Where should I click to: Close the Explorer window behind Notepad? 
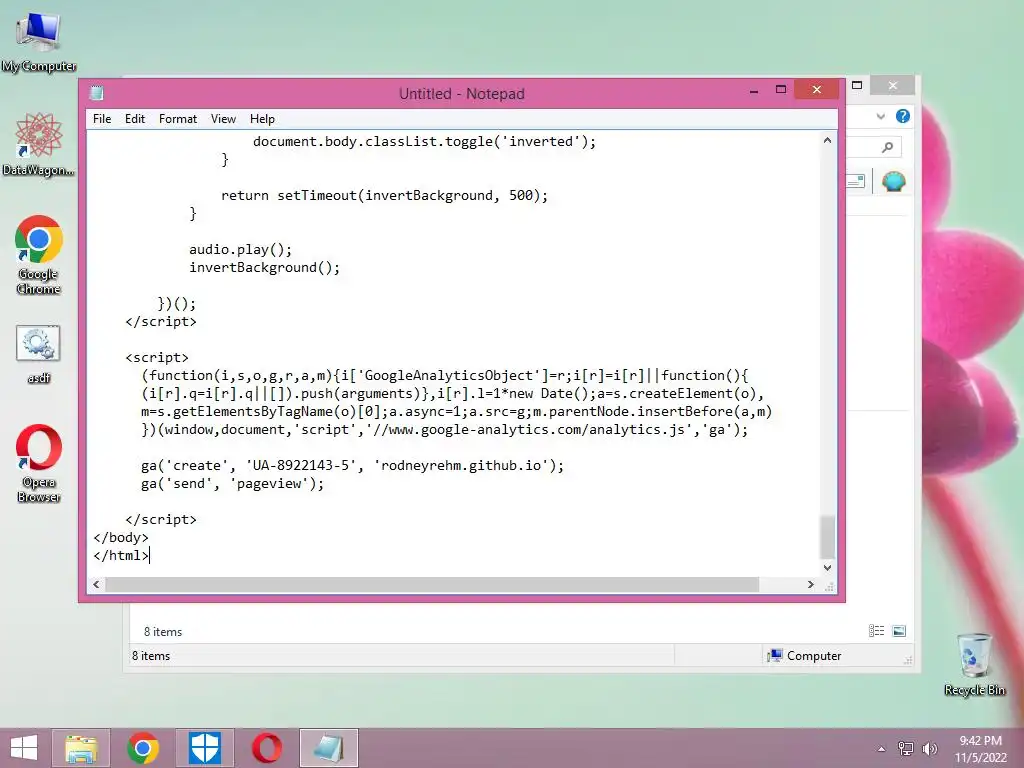pos(893,86)
